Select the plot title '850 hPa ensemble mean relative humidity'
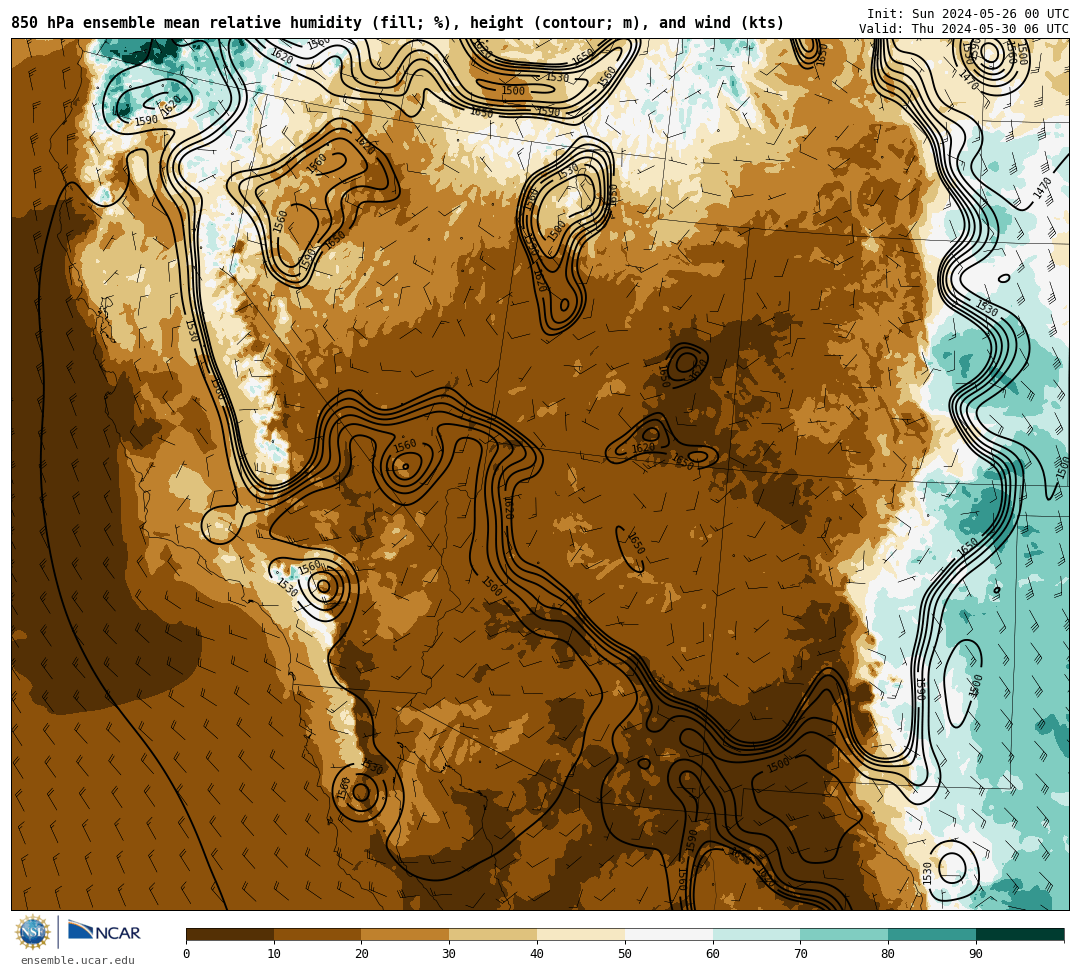This screenshot has height=973, width=1080. [189, 23]
